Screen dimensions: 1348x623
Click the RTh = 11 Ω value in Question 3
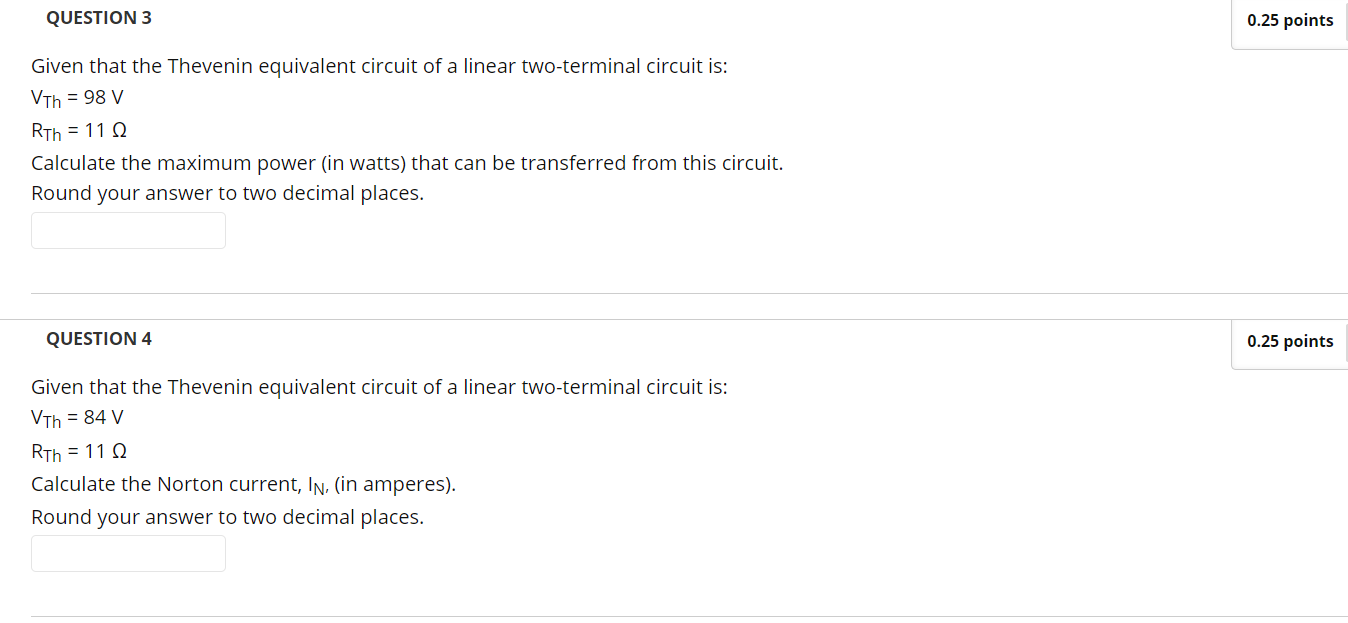coord(78,130)
